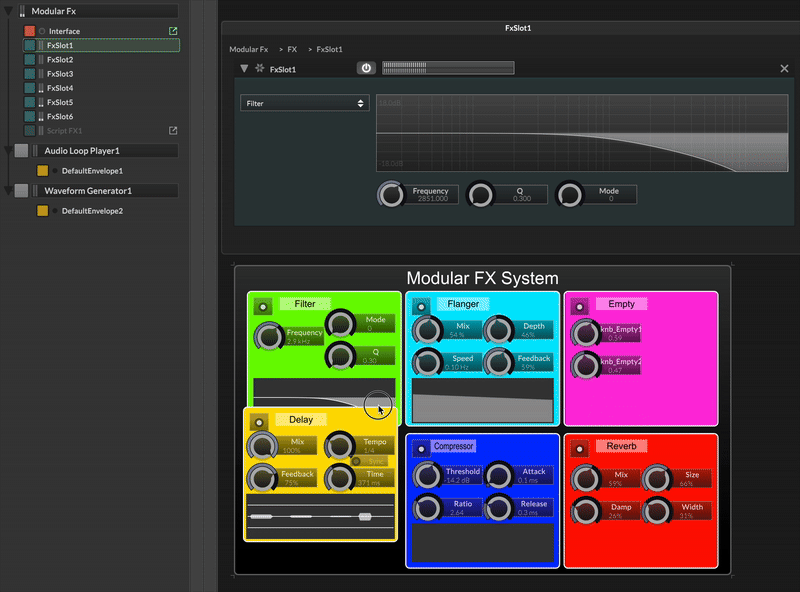
Task: Click the gray square beside Waveform Generator1
Action: (x=21, y=191)
